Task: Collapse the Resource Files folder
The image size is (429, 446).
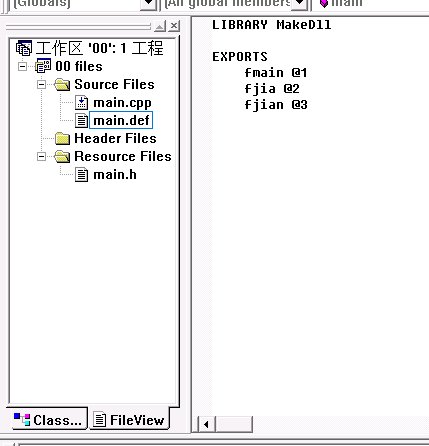Action: tap(41, 156)
